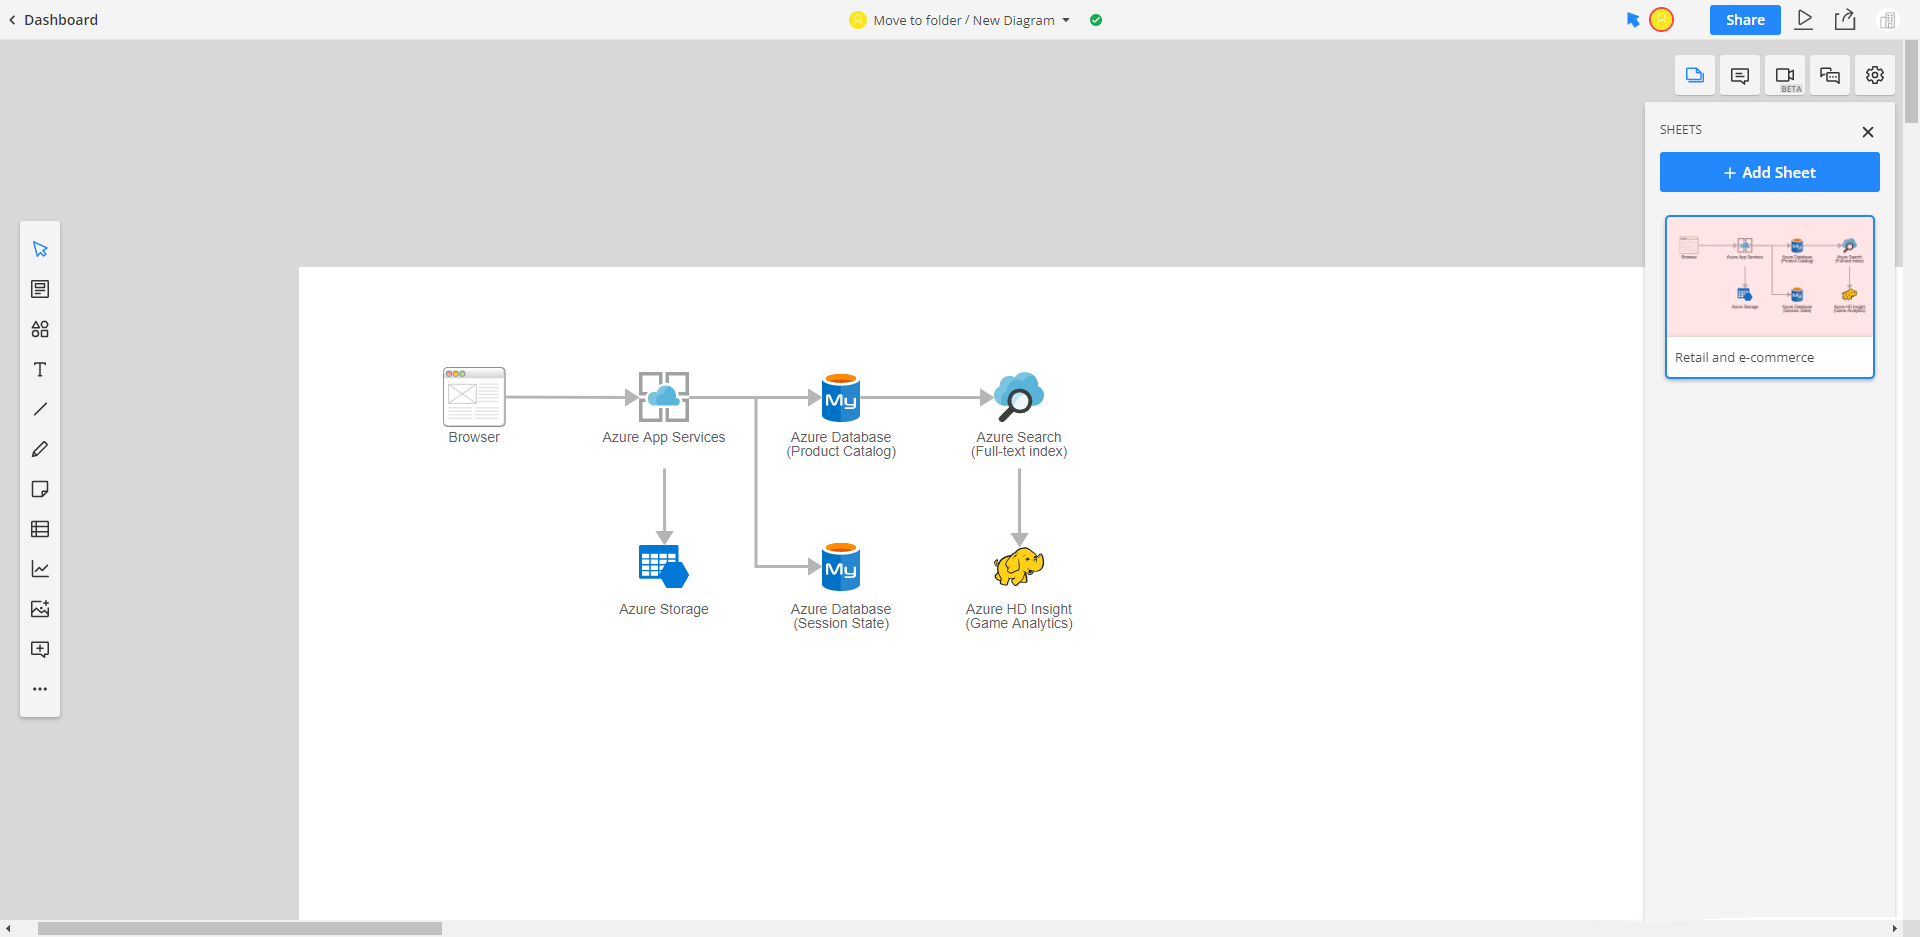This screenshot has height=937, width=1920.
Task: Click the export icon in top bar
Action: point(1845,19)
